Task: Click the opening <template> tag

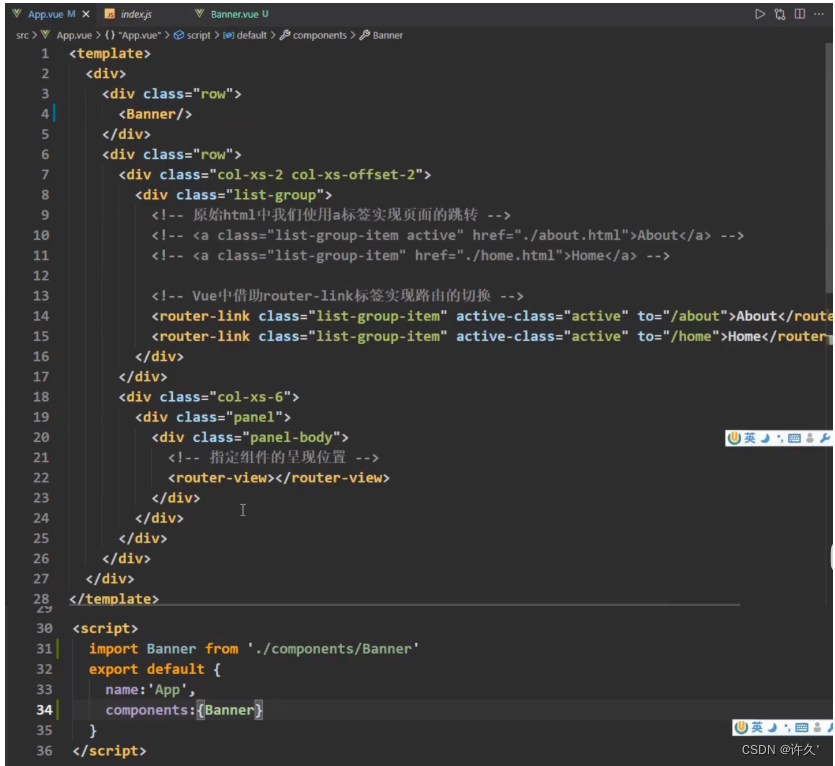Action: [x=110, y=53]
